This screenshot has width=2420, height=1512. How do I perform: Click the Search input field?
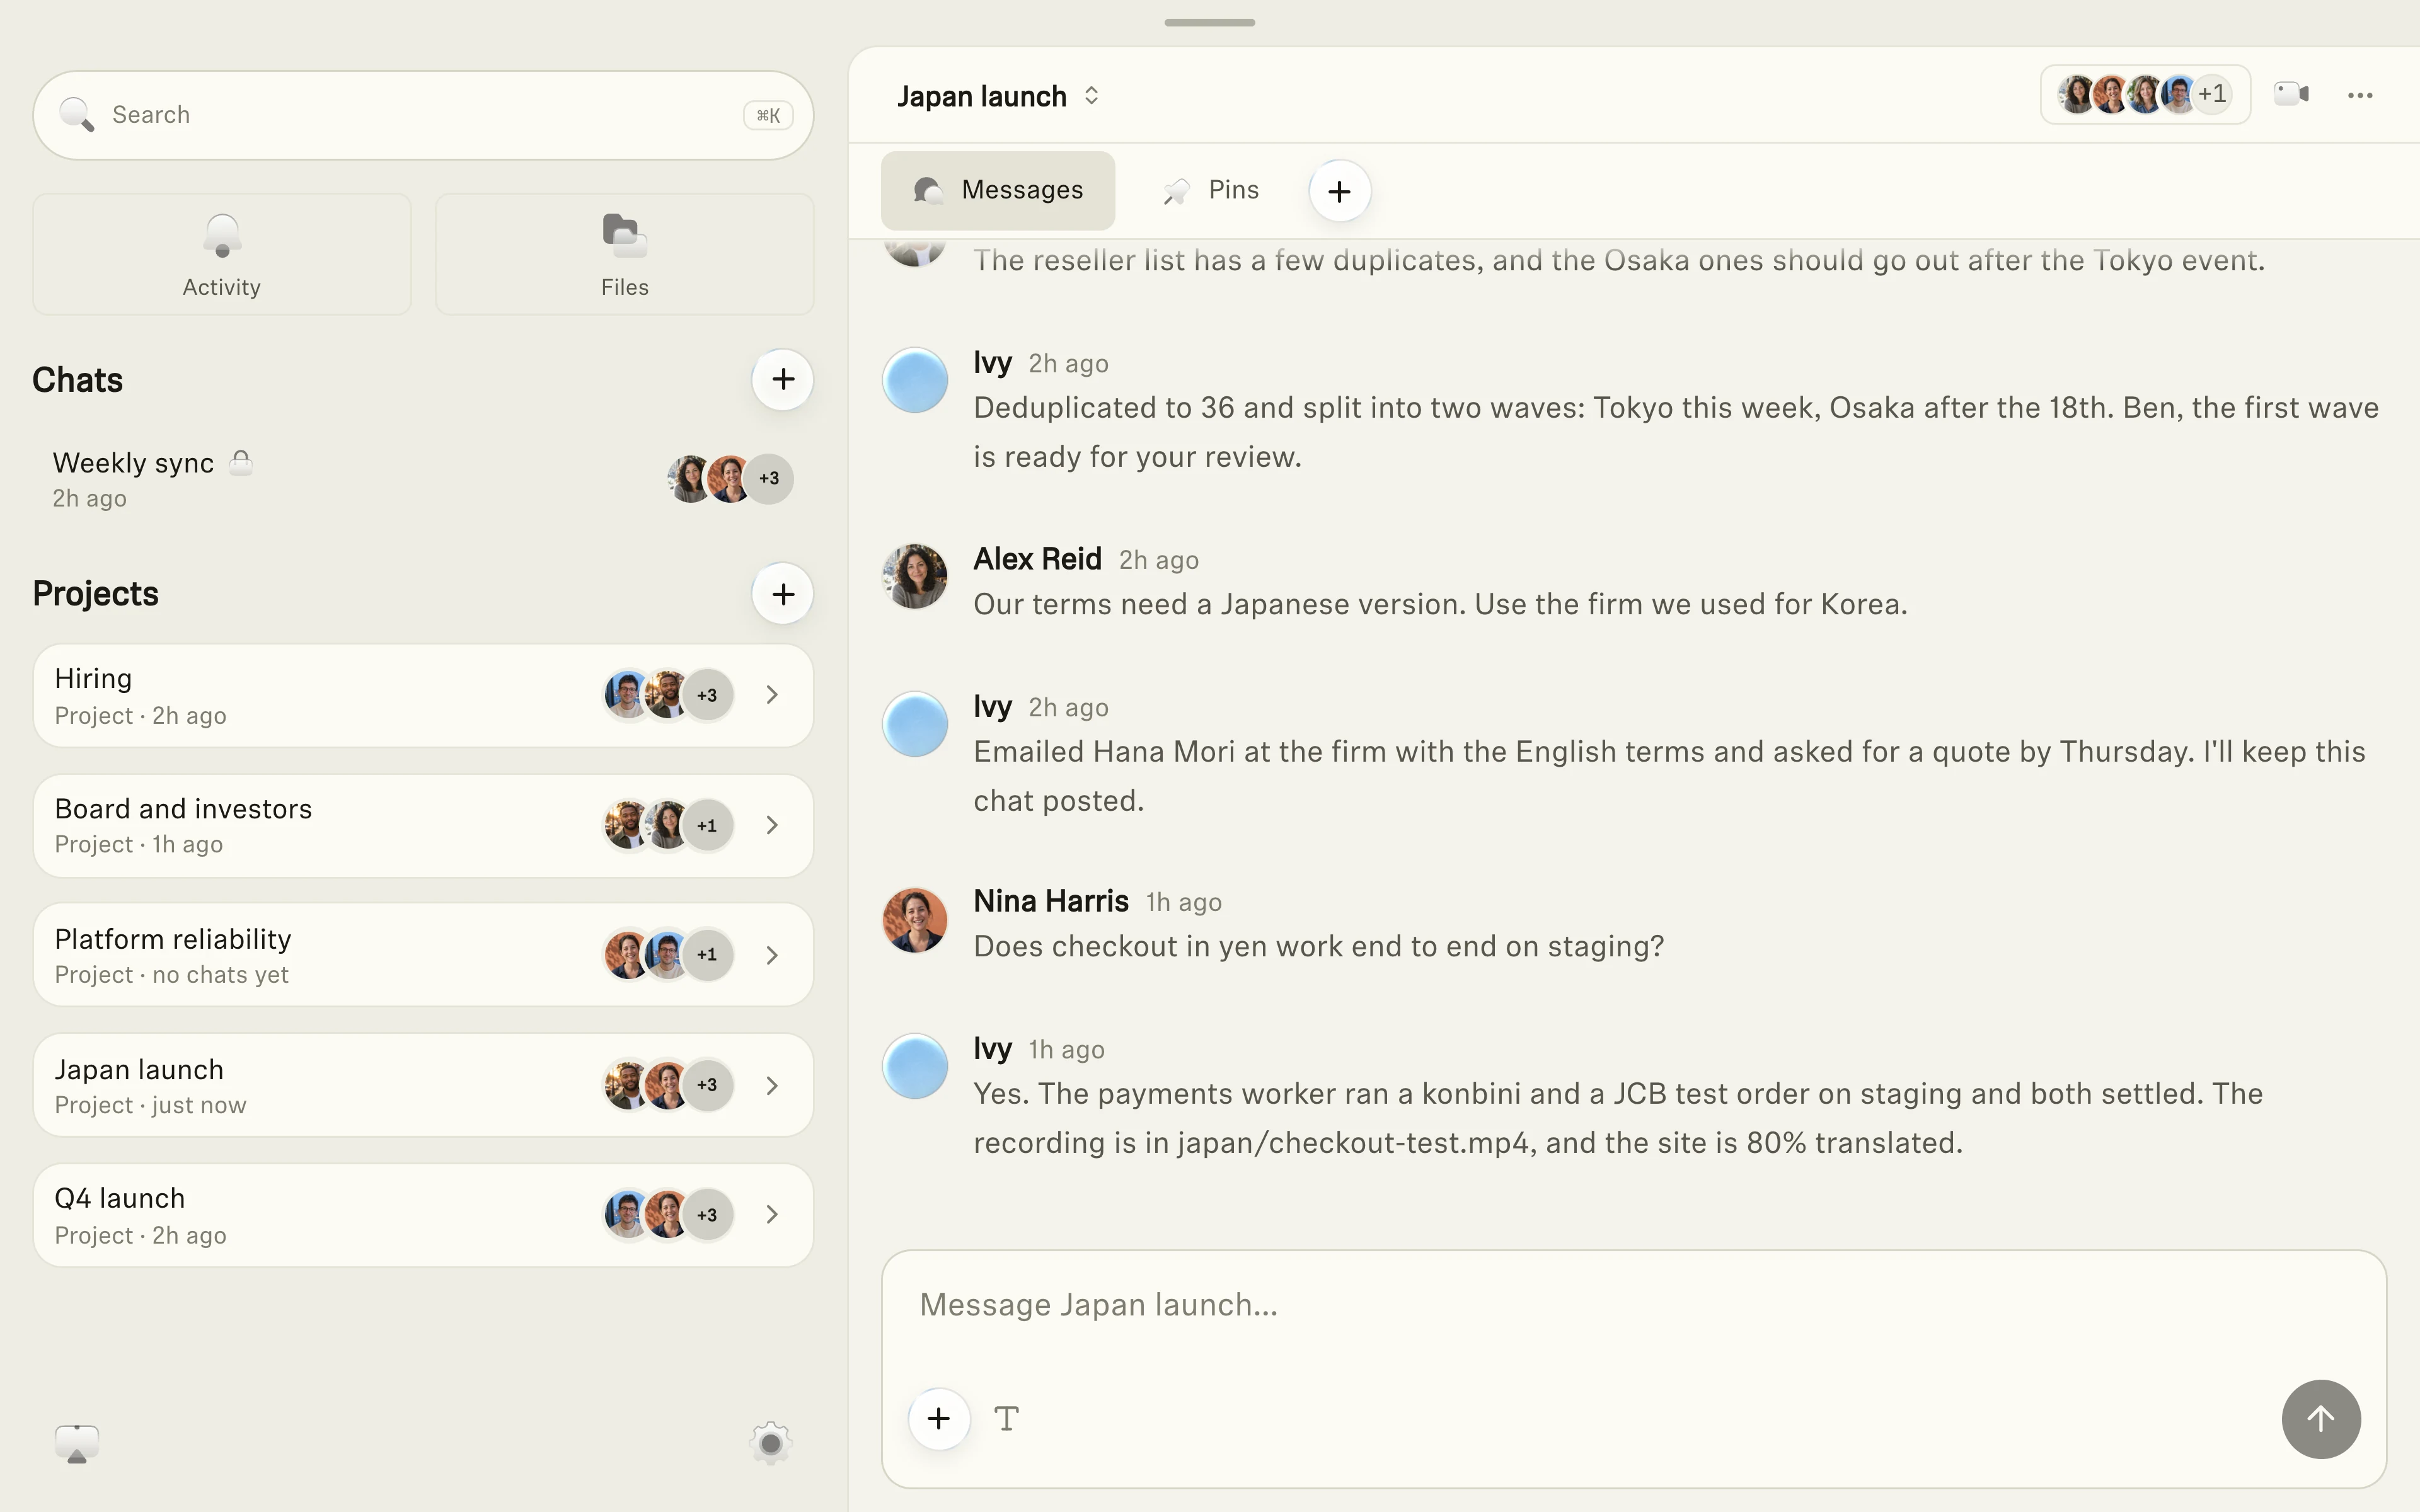423,115
